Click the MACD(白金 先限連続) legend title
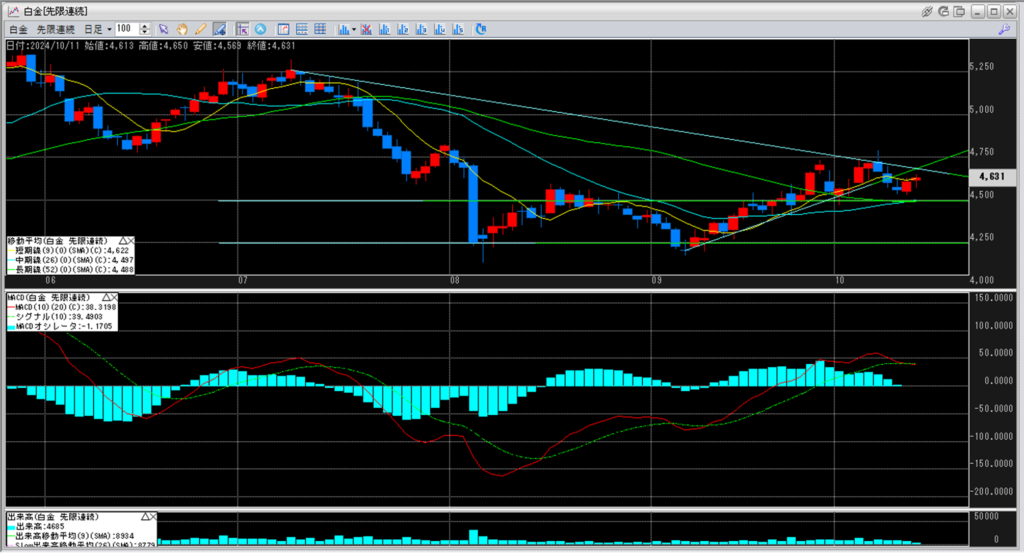1024x553 pixels. 49,298
